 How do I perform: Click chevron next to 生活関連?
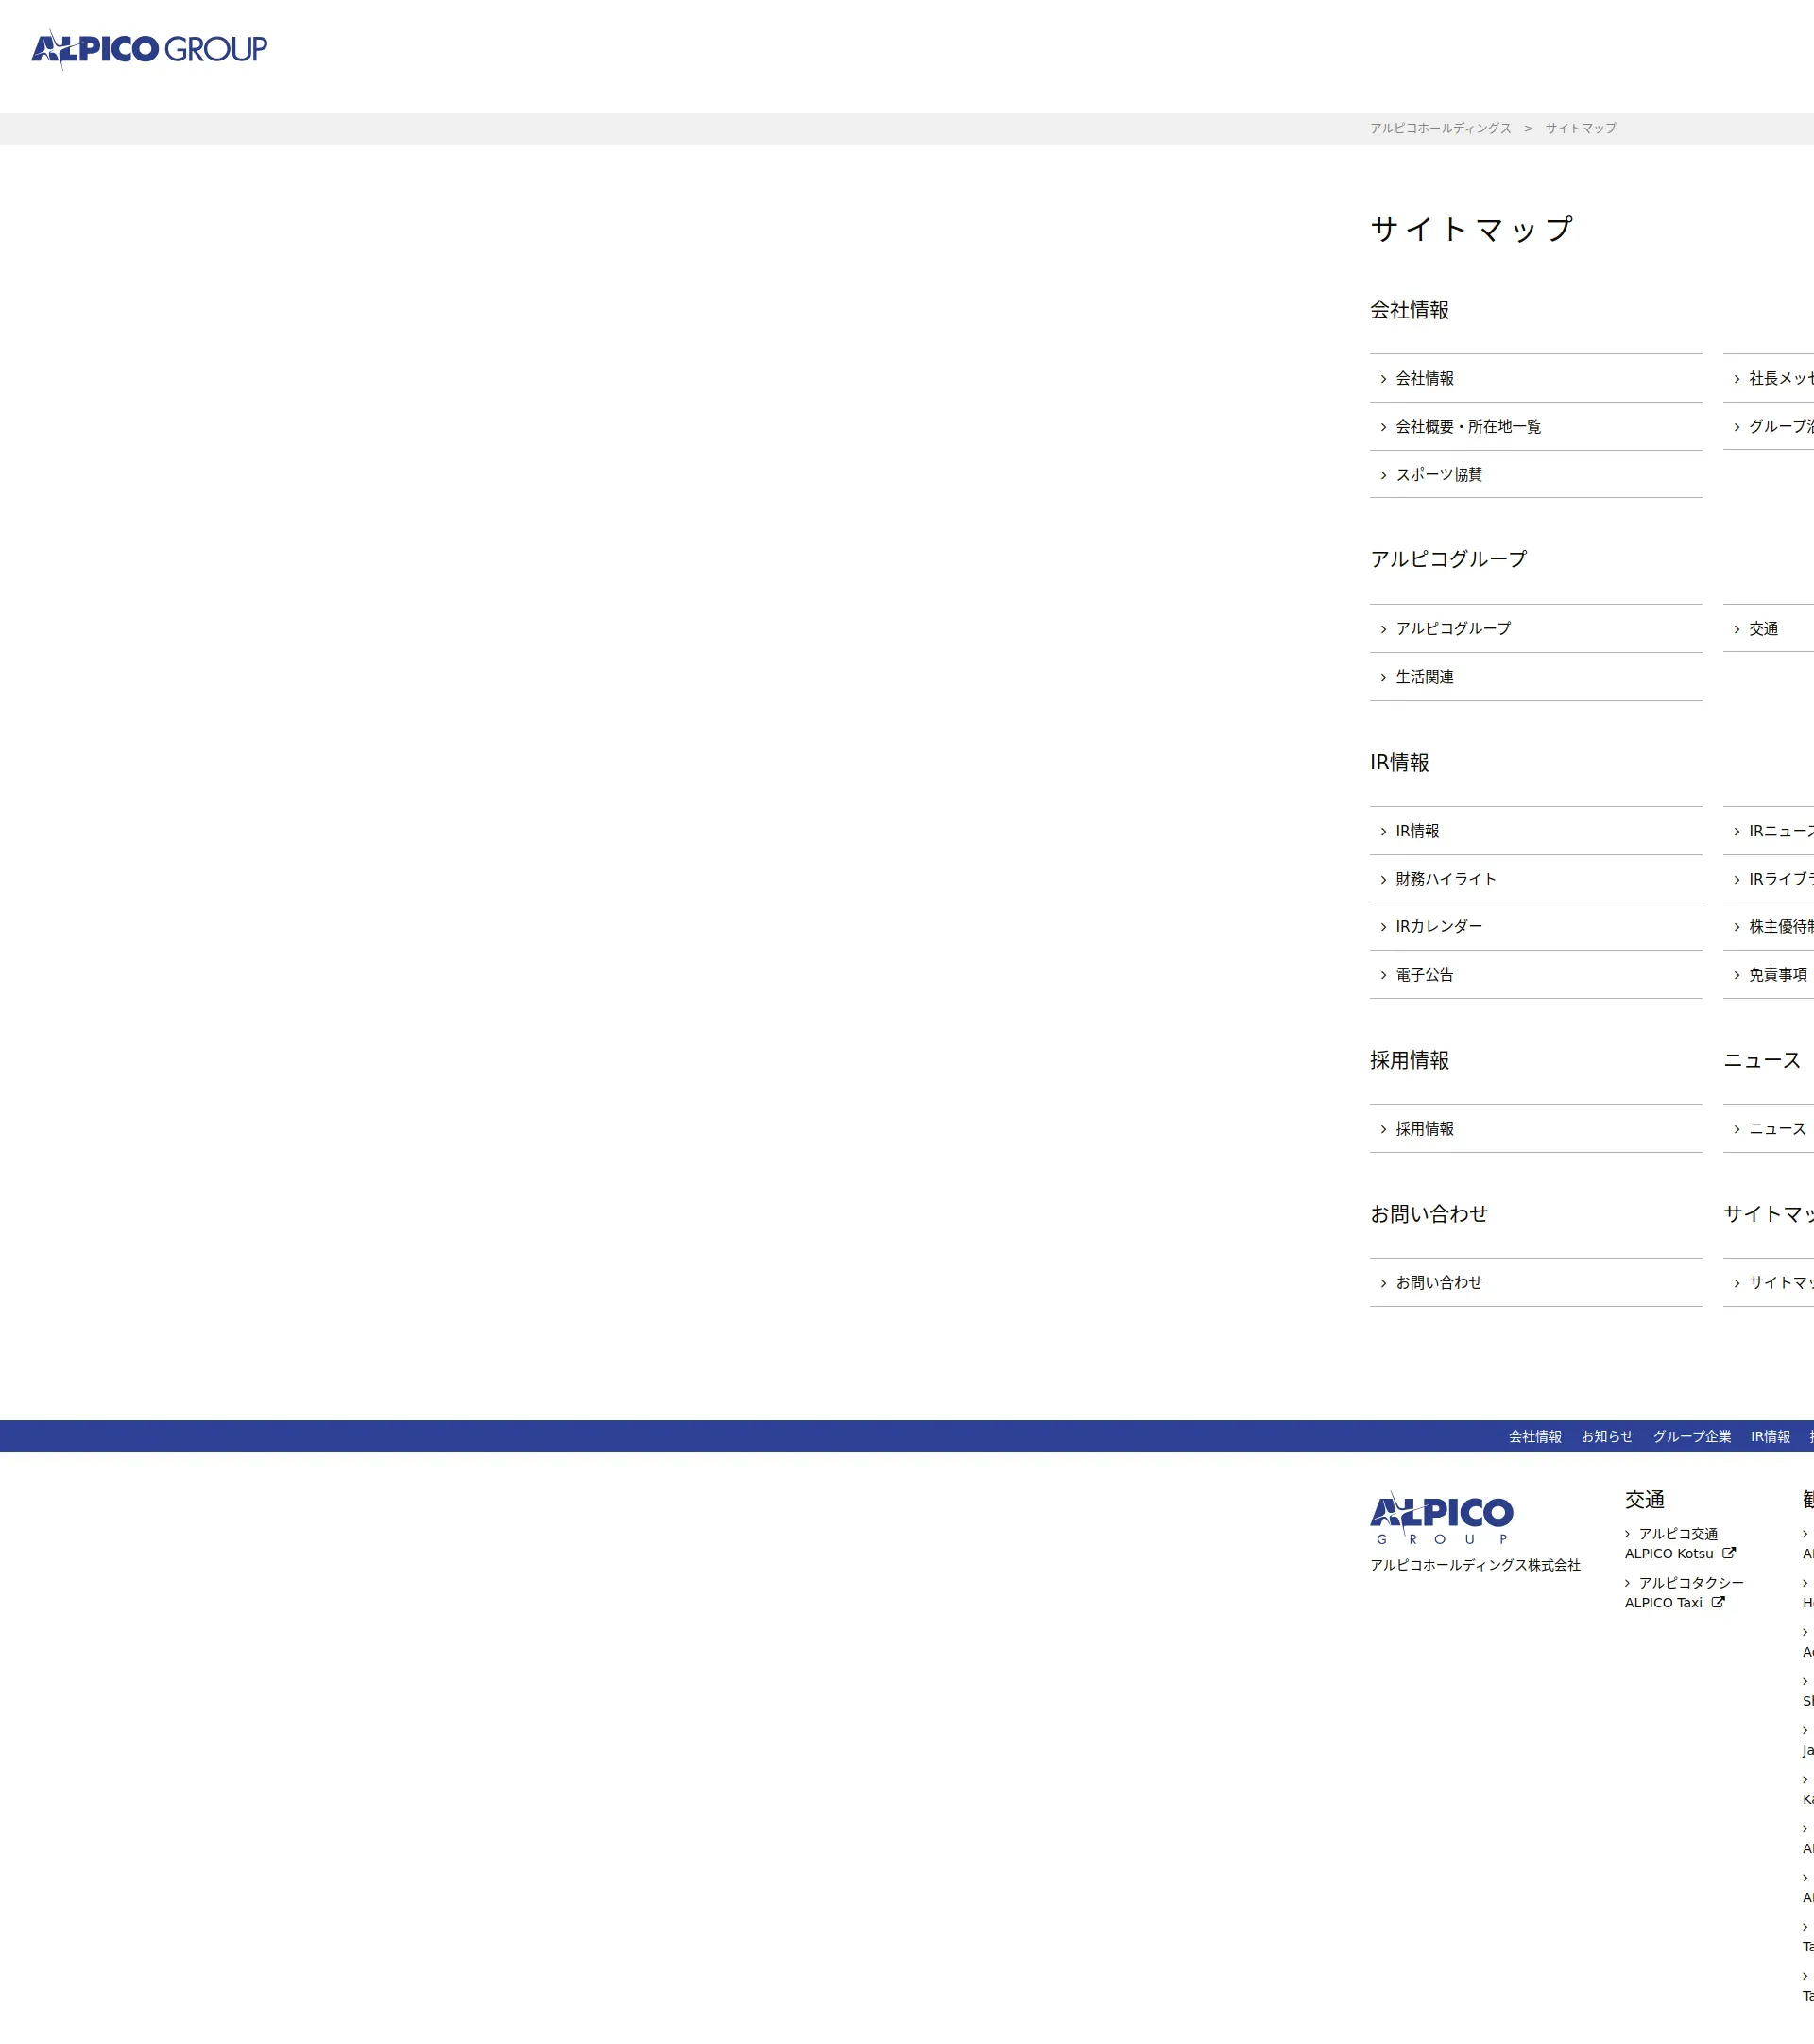(x=1383, y=678)
